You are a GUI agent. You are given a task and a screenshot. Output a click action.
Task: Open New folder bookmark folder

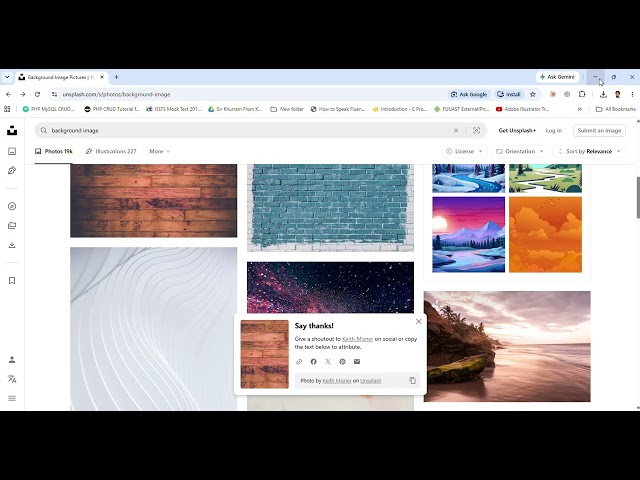[x=287, y=109]
